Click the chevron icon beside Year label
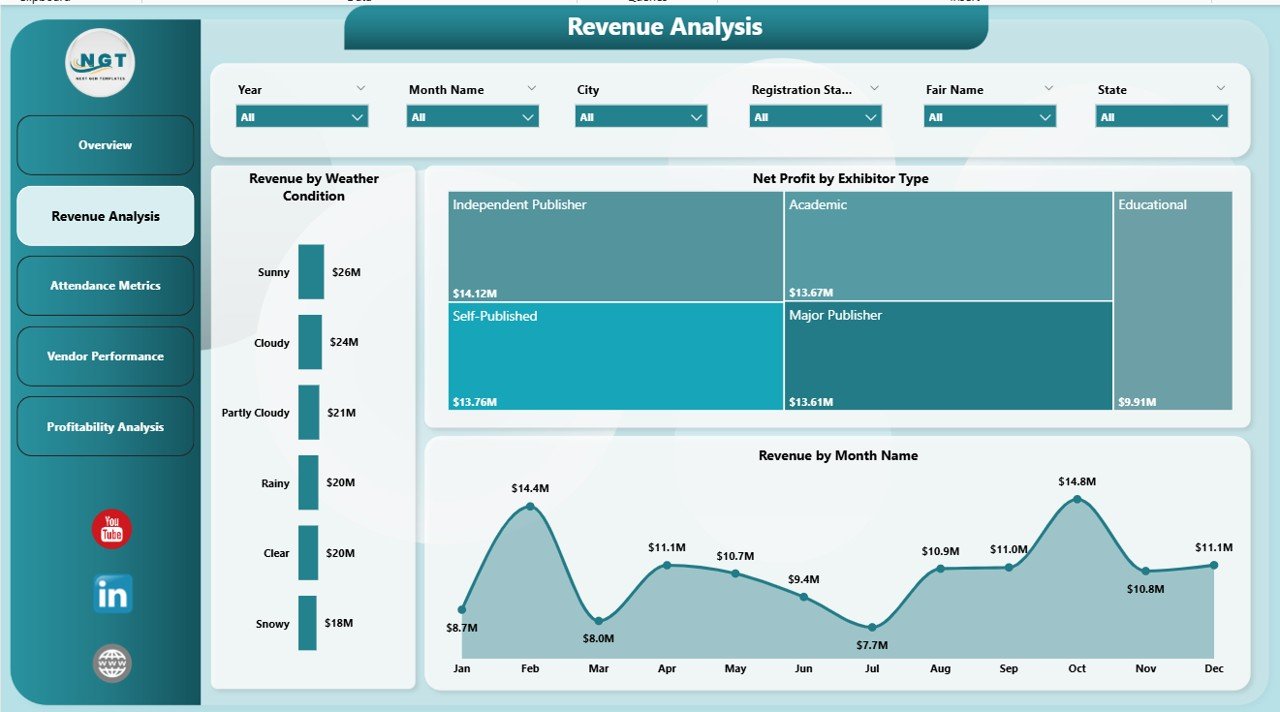The height and width of the screenshot is (712, 1280). pos(360,88)
